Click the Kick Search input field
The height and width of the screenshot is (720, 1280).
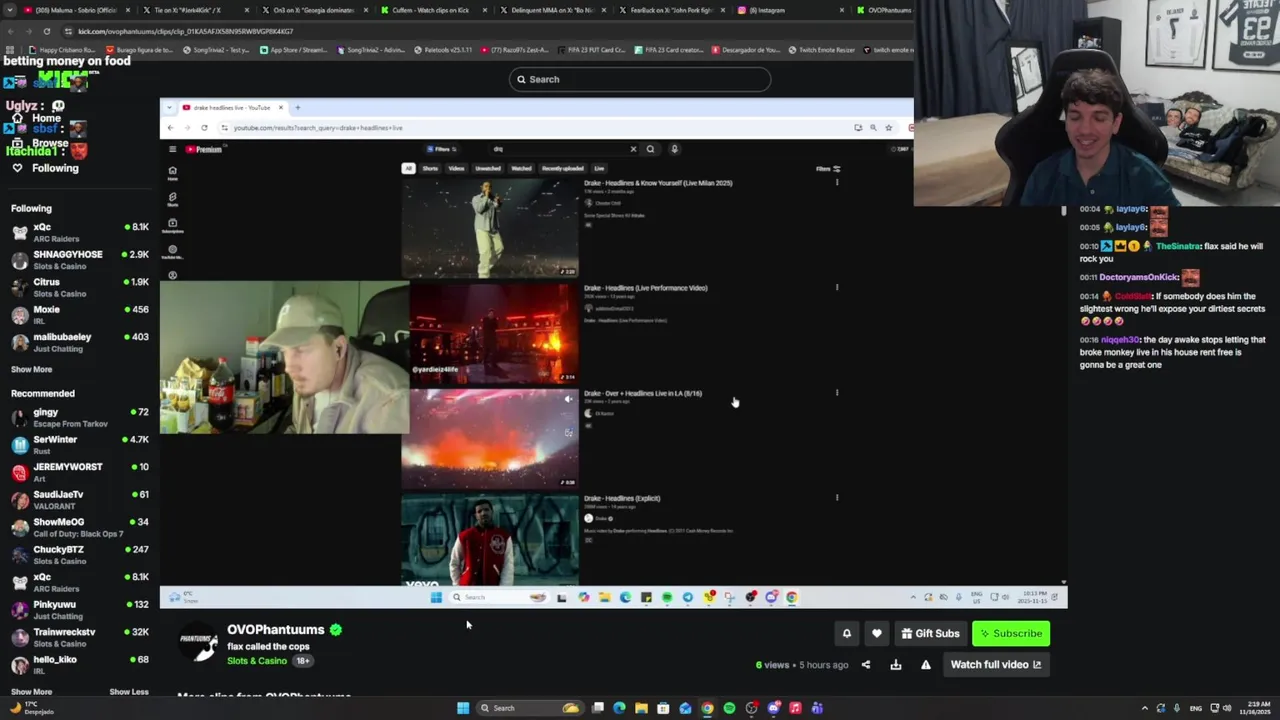pyautogui.click(x=640, y=79)
